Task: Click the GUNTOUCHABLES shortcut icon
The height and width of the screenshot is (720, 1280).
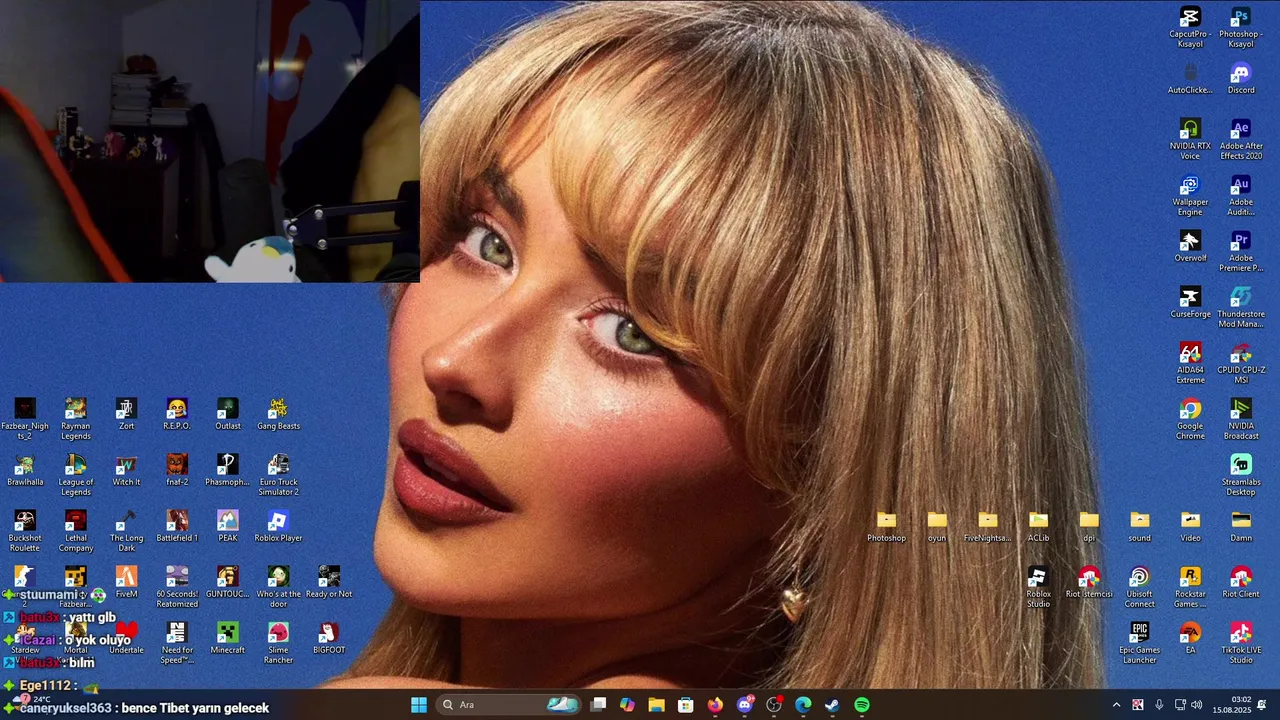Action: click(x=228, y=582)
